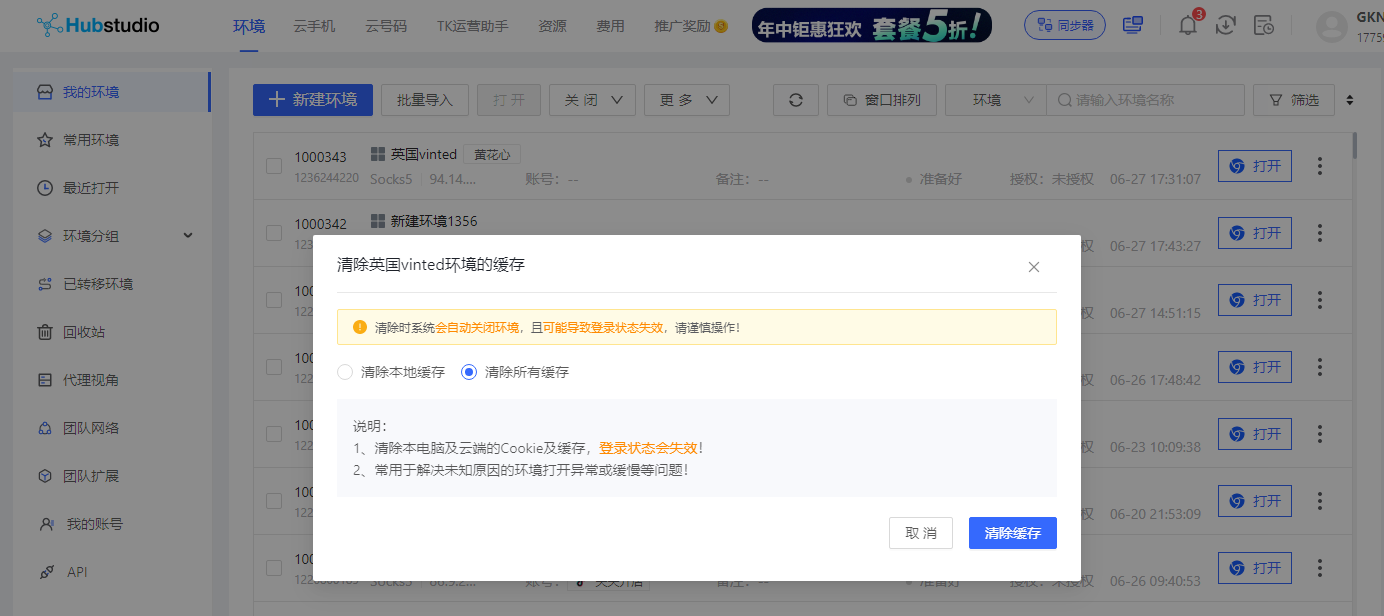Image resolution: width=1384 pixels, height=616 pixels.
Task: Close the 清除缓存 dialog with X
Action: (1034, 267)
